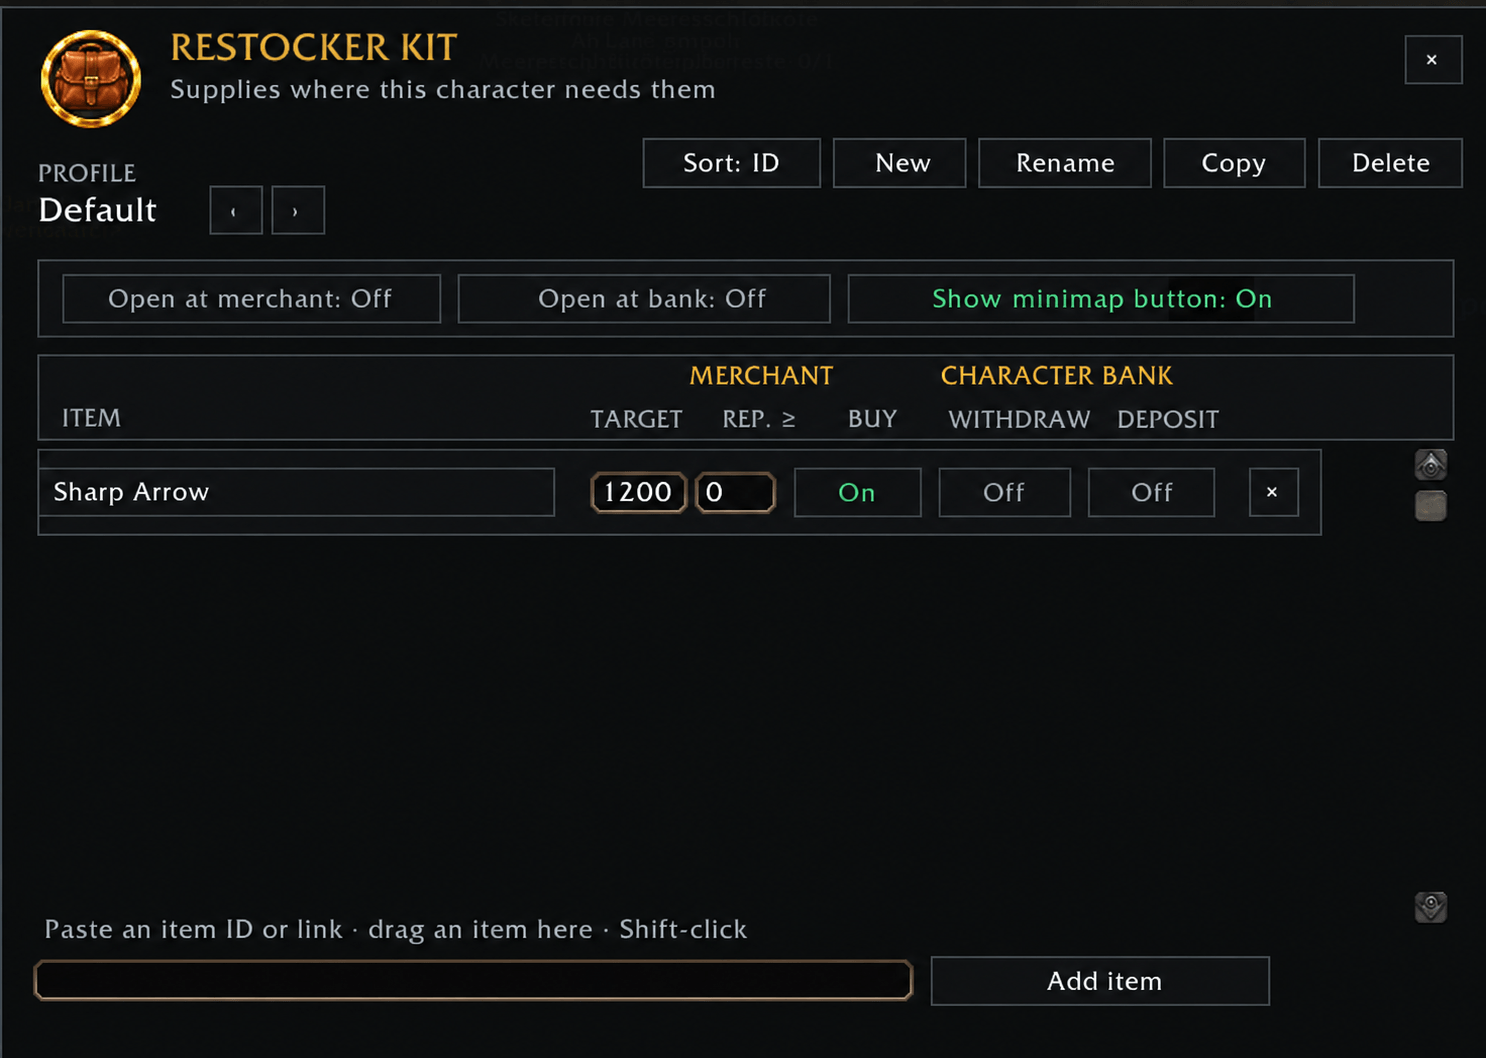Grab the item list scrollbar thumb
The width and height of the screenshot is (1486, 1058).
point(1431,506)
